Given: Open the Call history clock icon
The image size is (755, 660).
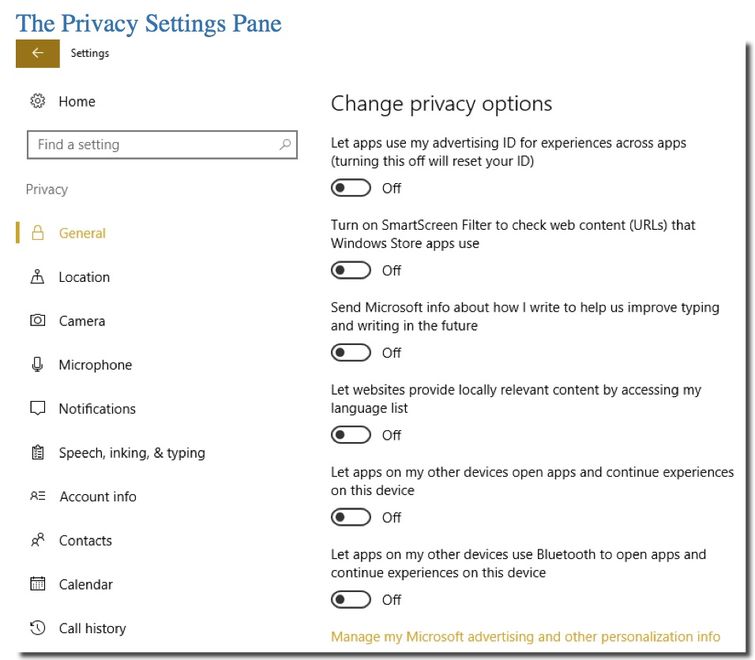Looking at the screenshot, I should click(x=38, y=628).
